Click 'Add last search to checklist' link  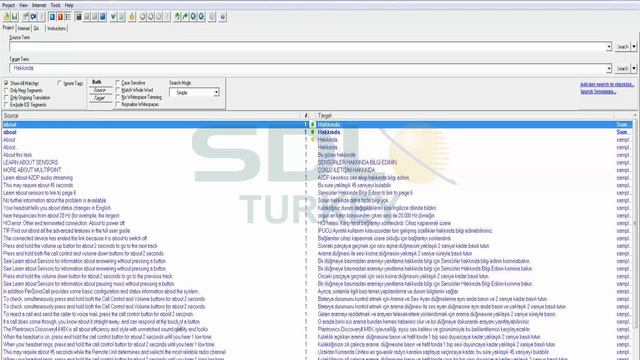pyautogui.click(x=607, y=84)
